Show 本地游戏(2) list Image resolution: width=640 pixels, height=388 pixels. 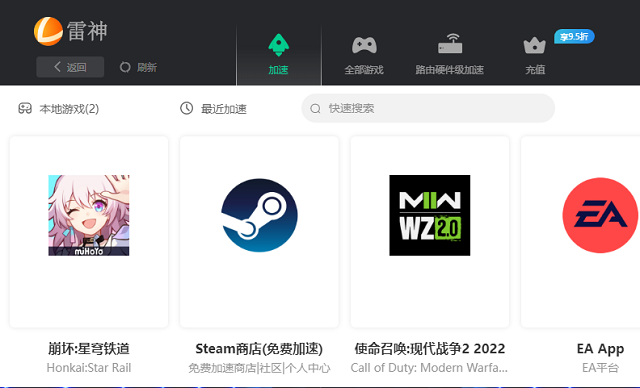point(58,109)
